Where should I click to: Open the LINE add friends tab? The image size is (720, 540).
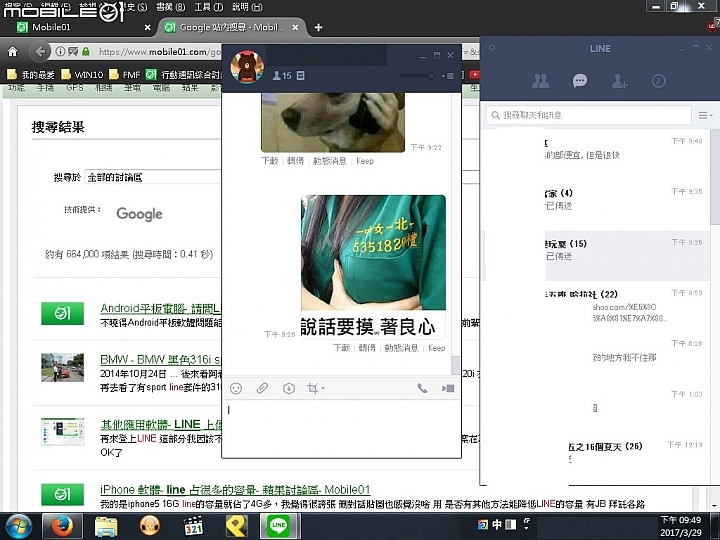coord(619,81)
